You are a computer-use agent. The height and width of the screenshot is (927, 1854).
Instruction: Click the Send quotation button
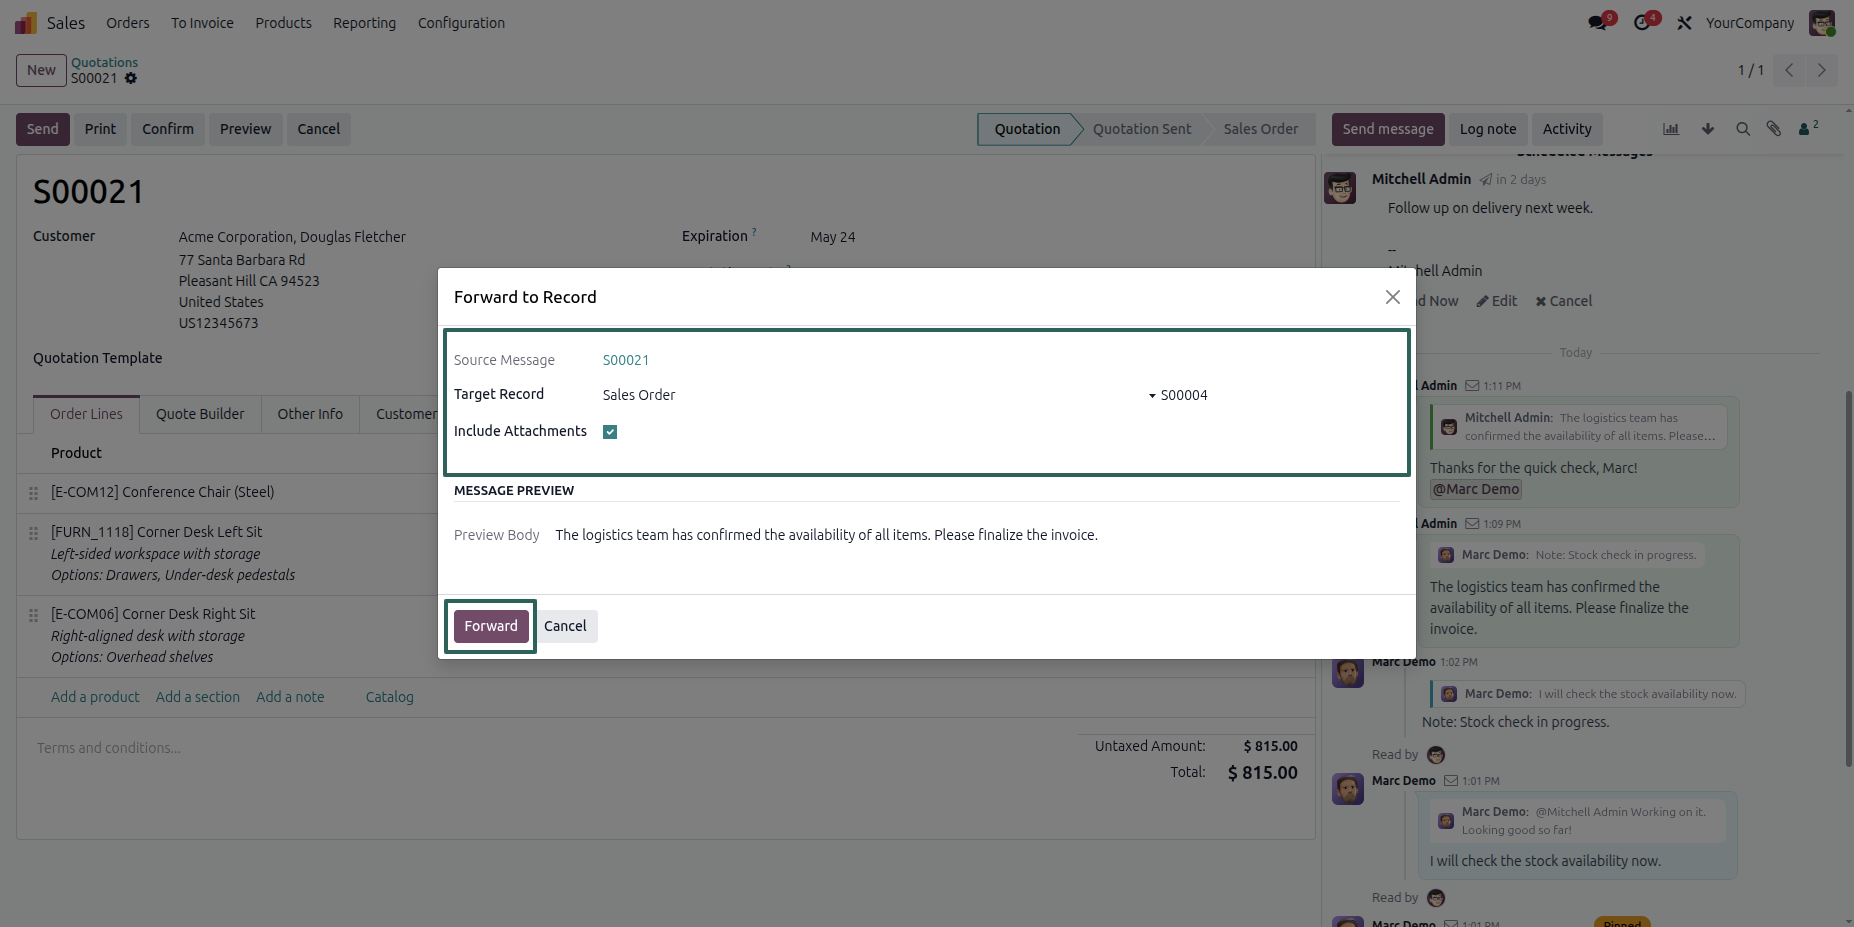(x=43, y=129)
